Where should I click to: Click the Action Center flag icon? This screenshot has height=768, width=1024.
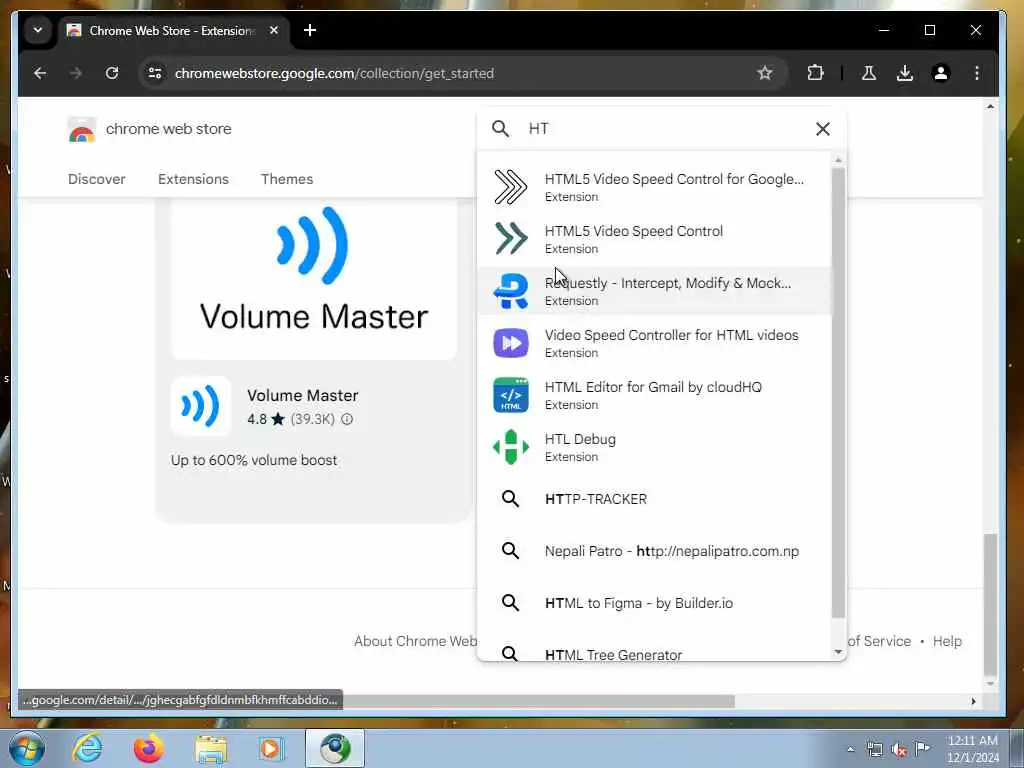922,749
